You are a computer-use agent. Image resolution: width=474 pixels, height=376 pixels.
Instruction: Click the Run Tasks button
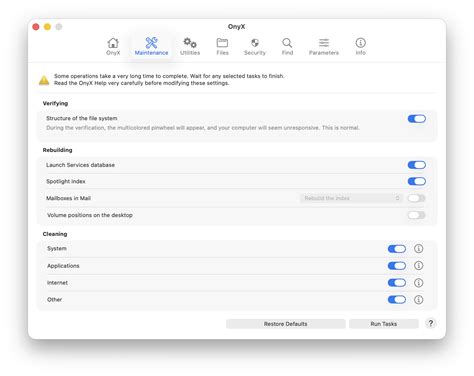pos(384,324)
